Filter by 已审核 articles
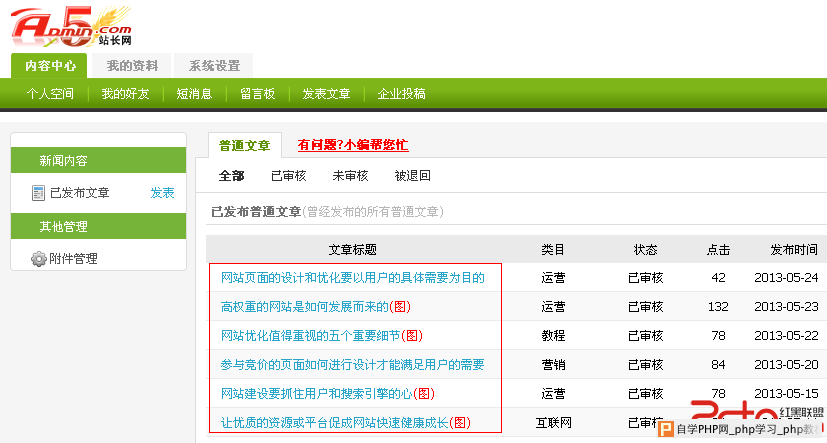This screenshot has height=443, width=827. 289,176
